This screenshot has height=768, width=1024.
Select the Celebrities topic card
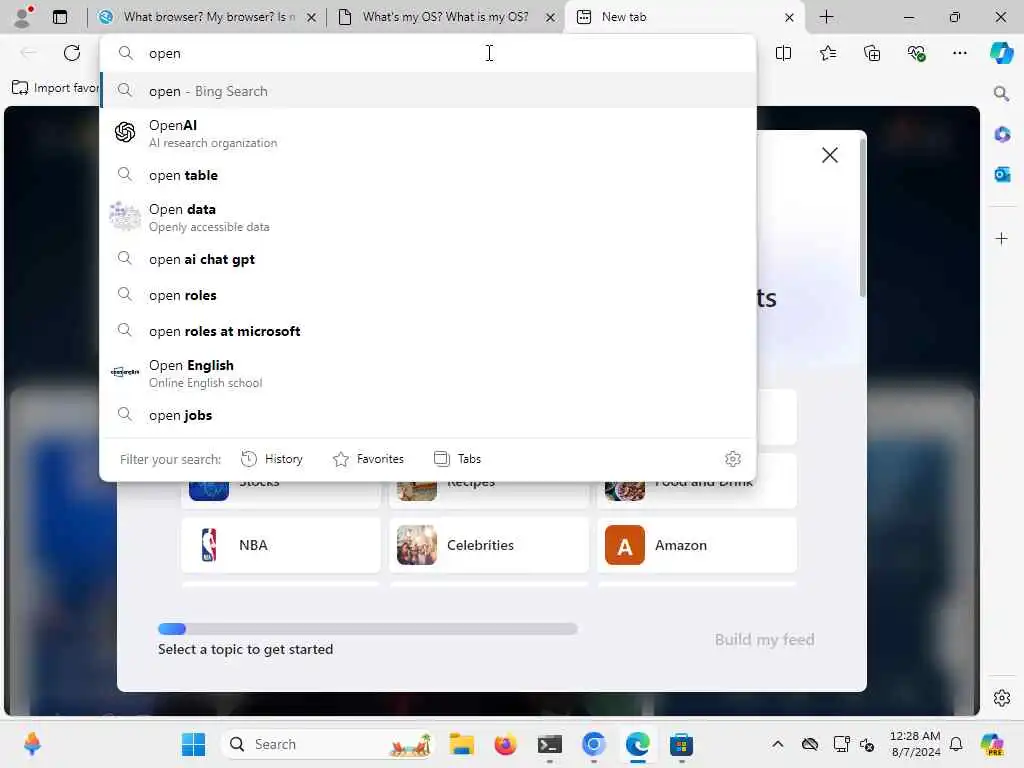(x=488, y=545)
